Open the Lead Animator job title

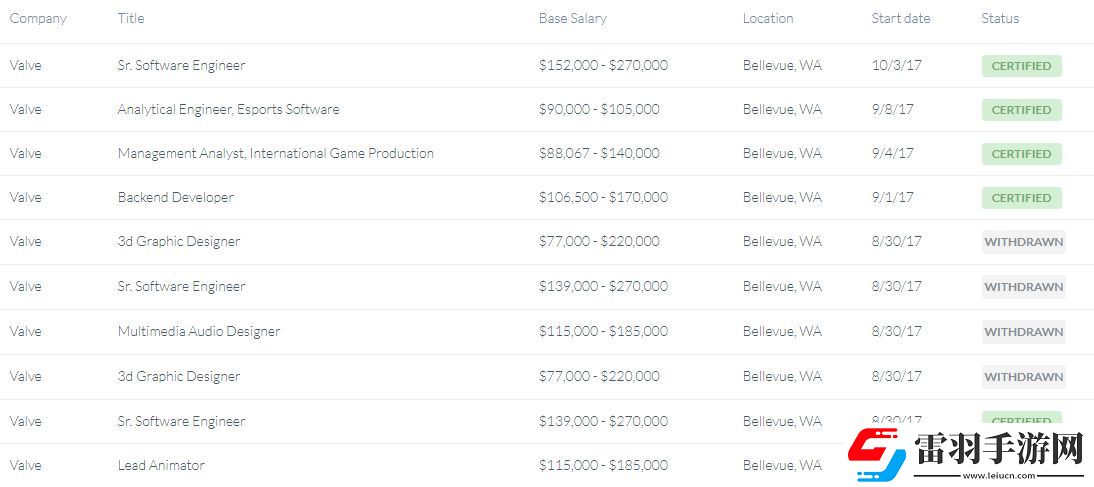(x=161, y=465)
